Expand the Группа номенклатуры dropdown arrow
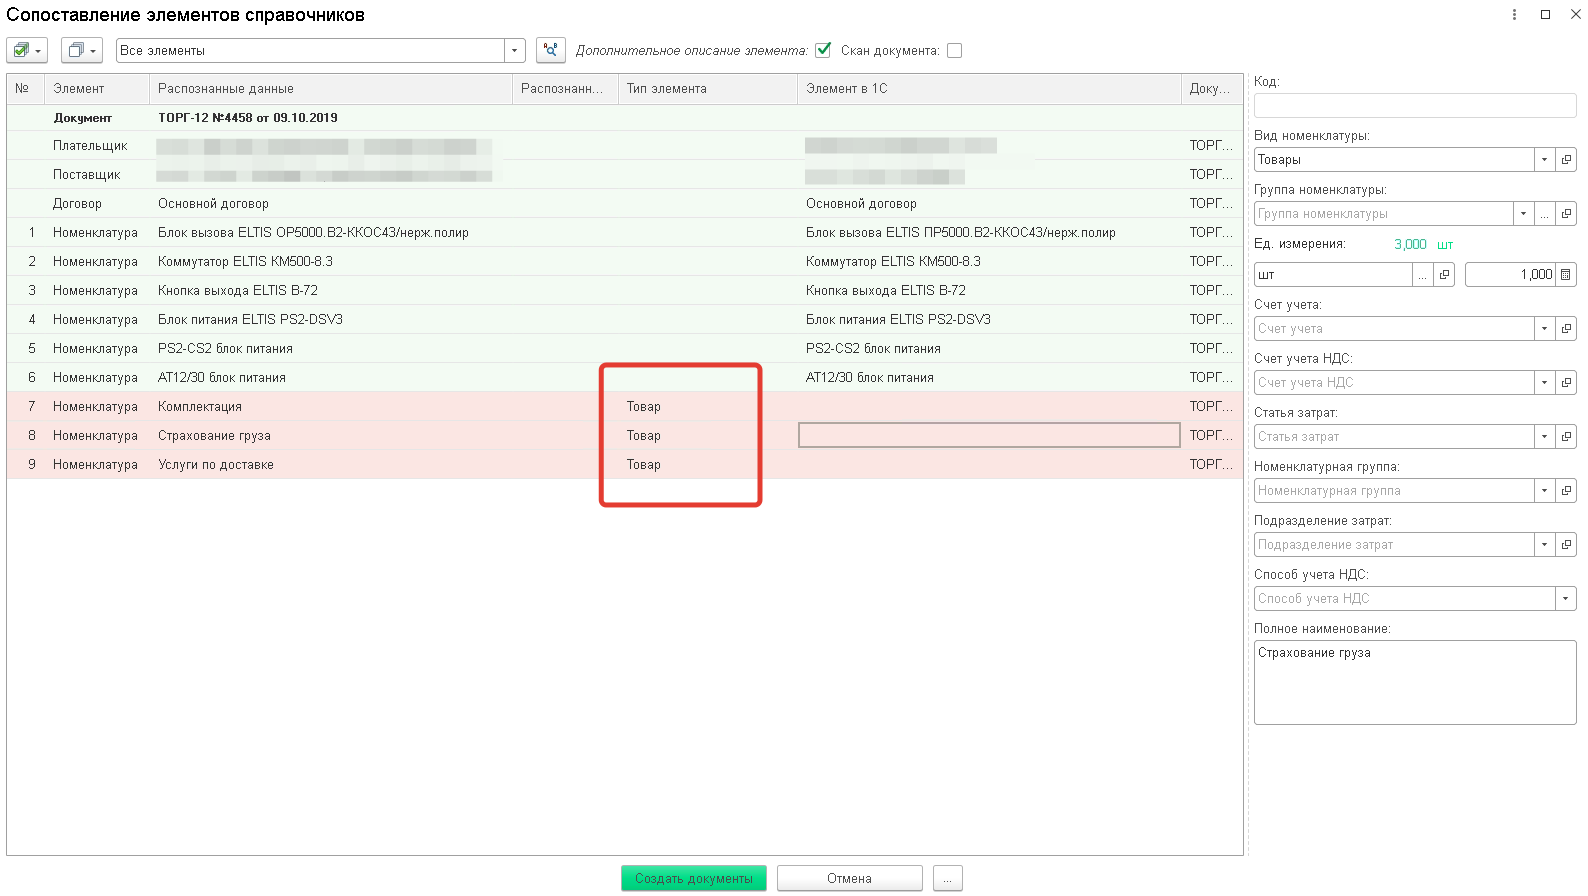The height and width of the screenshot is (896, 1588). click(1524, 214)
